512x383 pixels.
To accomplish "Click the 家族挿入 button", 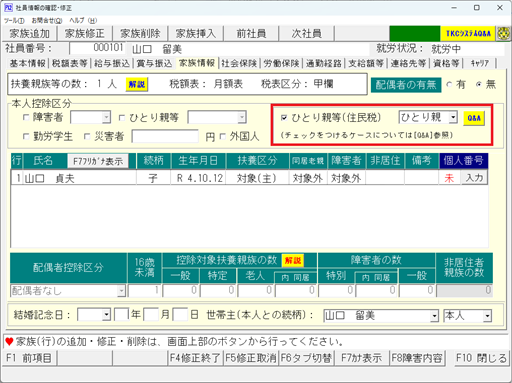I will 195,33.
